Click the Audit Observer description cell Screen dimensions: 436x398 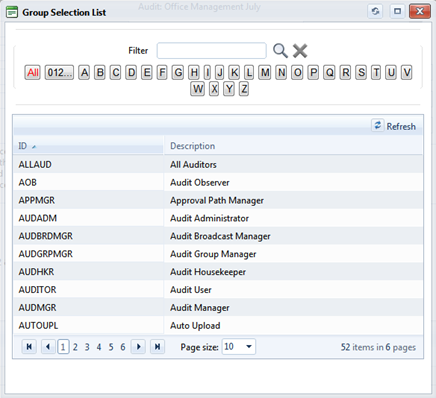coord(293,182)
